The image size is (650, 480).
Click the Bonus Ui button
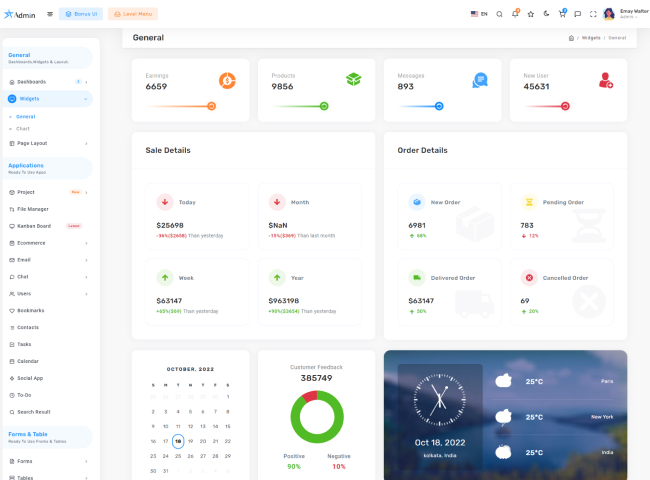point(81,14)
